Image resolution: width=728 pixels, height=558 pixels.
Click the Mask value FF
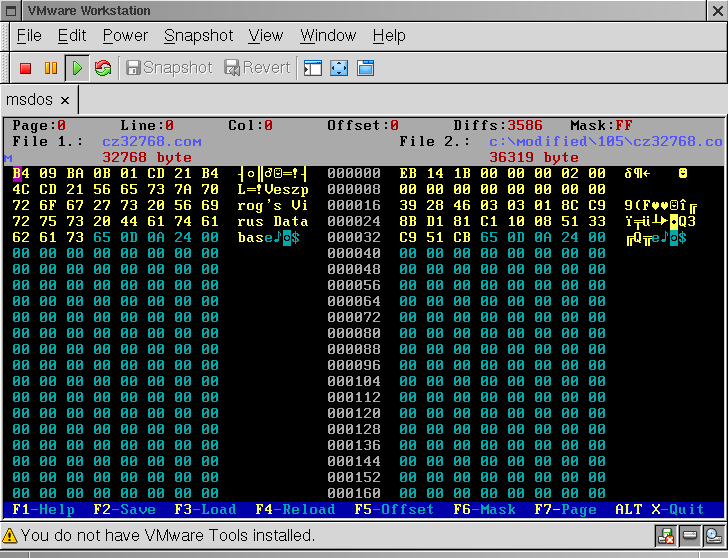(x=624, y=125)
